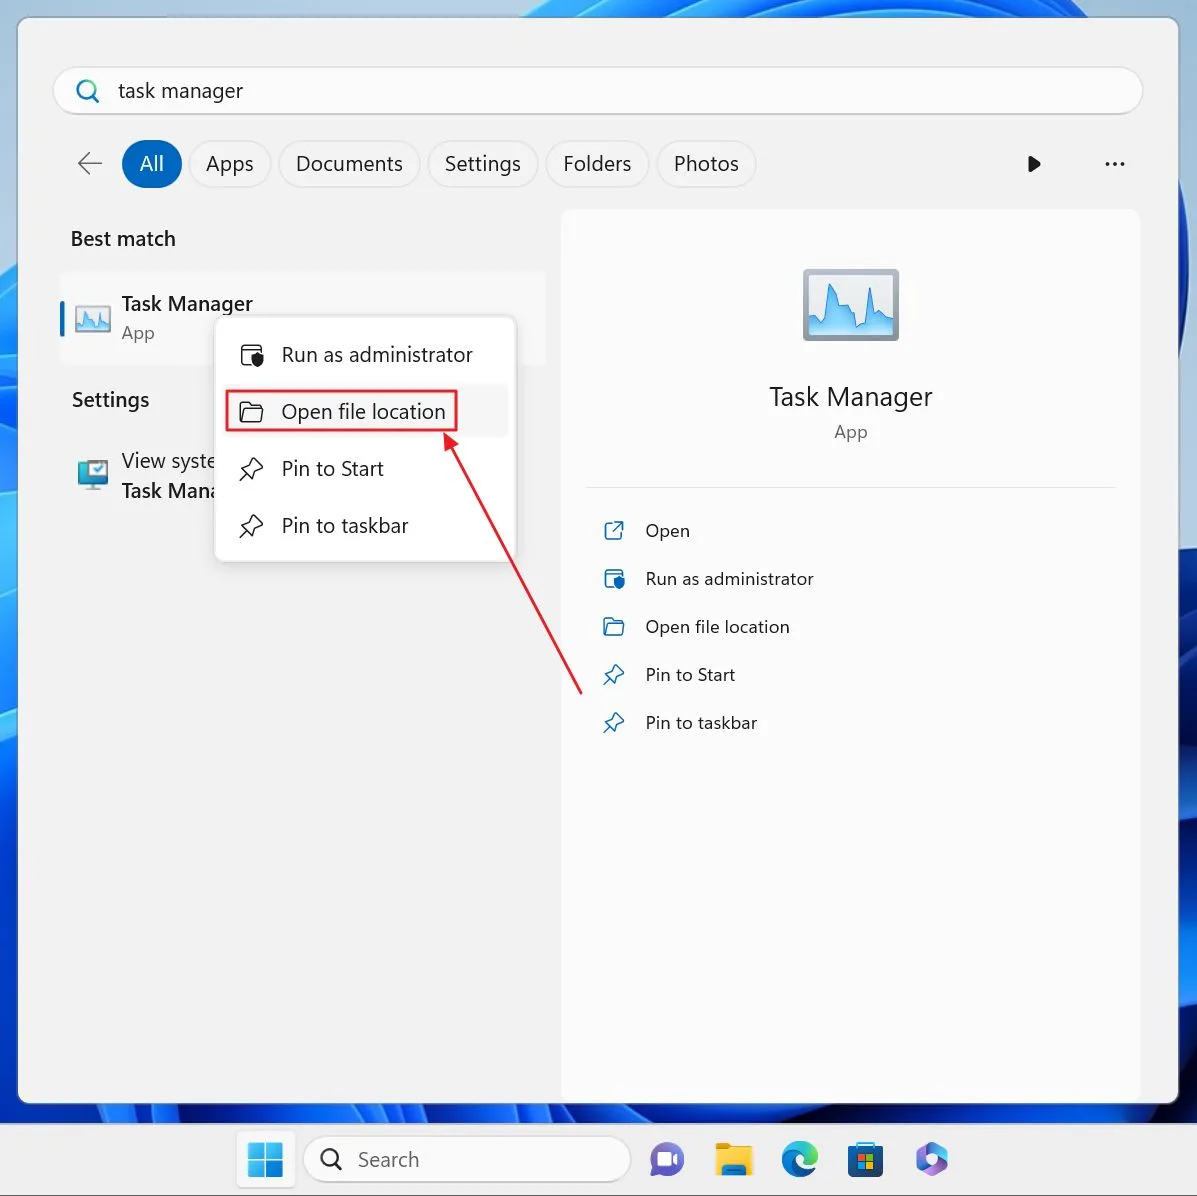Open the Windows Start button on taskbar
1197x1196 pixels.
pyautogui.click(x=265, y=1159)
